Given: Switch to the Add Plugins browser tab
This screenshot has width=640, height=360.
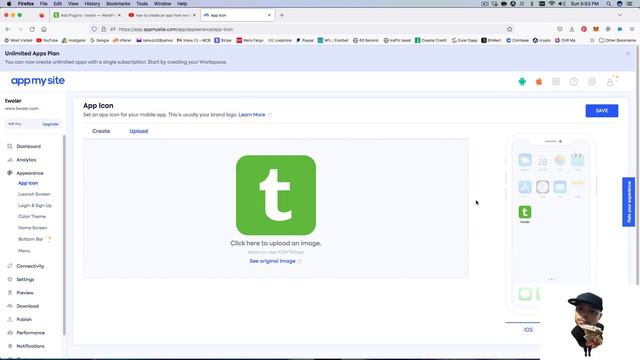Looking at the screenshot, I should point(87,16).
